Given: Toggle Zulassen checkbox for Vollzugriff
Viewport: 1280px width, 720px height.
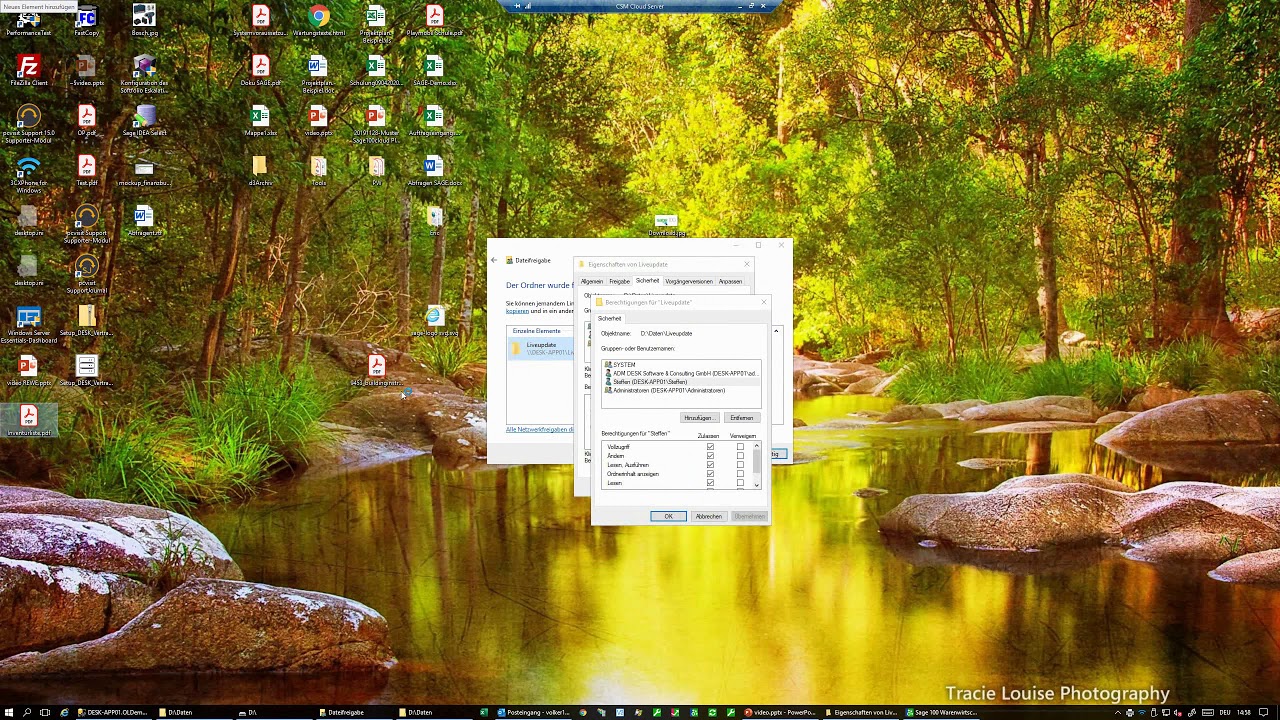Looking at the screenshot, I should click(710, 447).
